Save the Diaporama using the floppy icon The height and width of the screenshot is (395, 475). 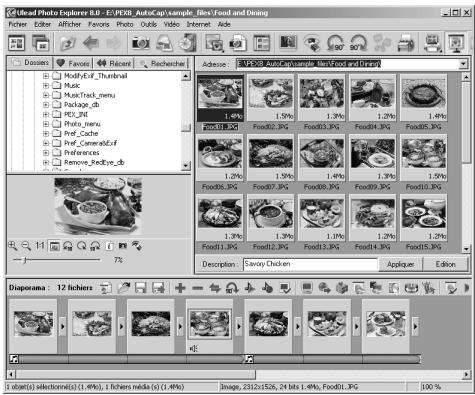[x=141, y=288]
